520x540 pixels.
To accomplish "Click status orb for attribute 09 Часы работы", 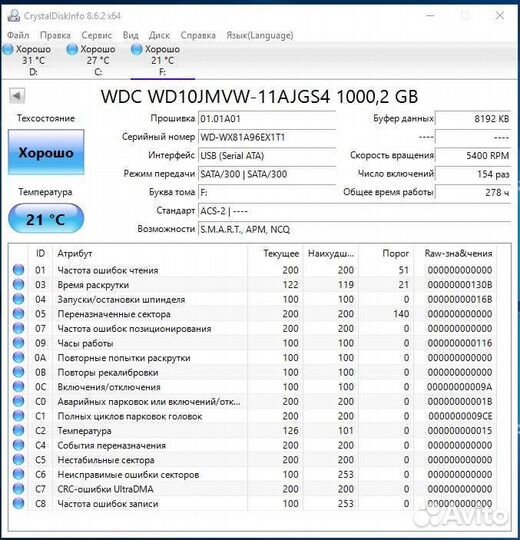I will point(19,343).
